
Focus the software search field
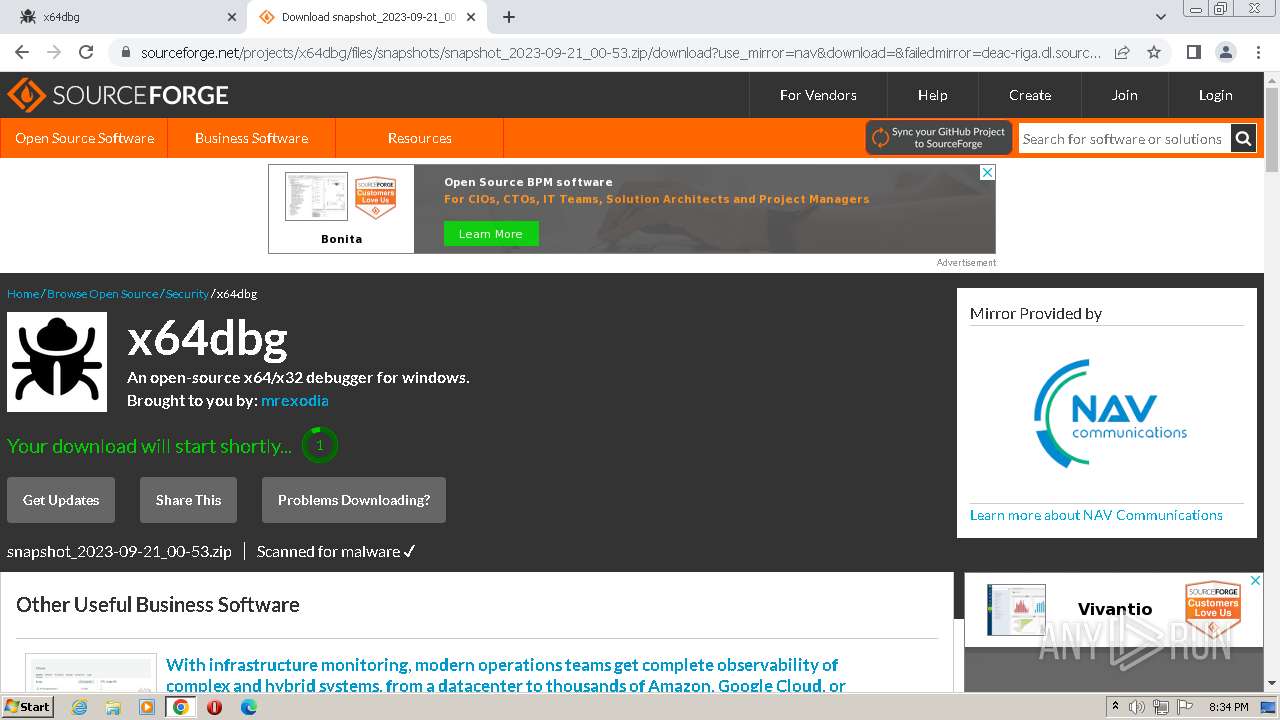[x=1125, y=139]
